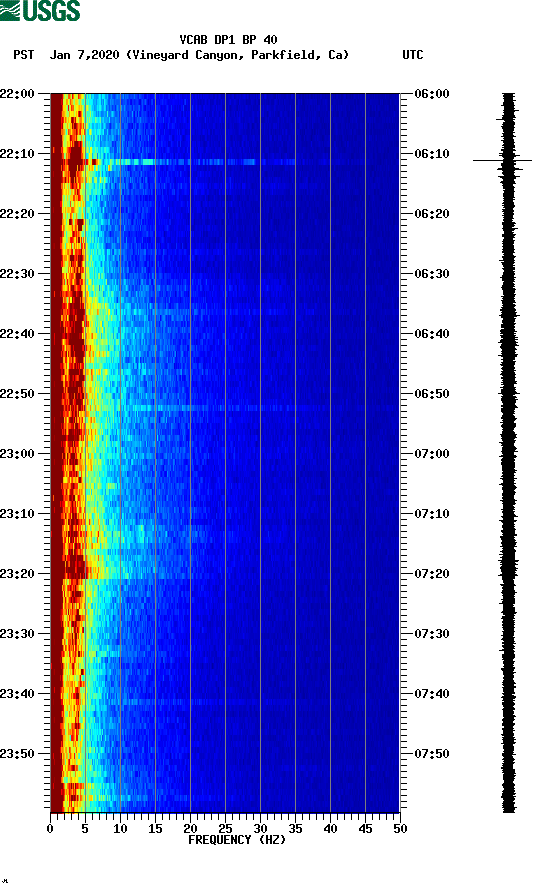Click the 0 Hz frequency axis label
Viewport: 552px width, 892px height.
50,829
